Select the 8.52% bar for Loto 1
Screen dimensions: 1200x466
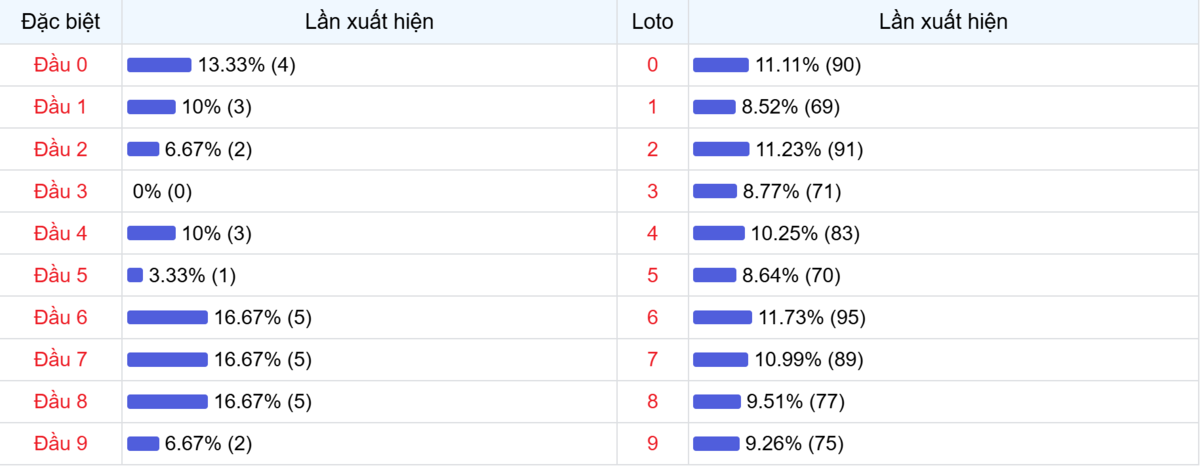(x=714, y=107)
